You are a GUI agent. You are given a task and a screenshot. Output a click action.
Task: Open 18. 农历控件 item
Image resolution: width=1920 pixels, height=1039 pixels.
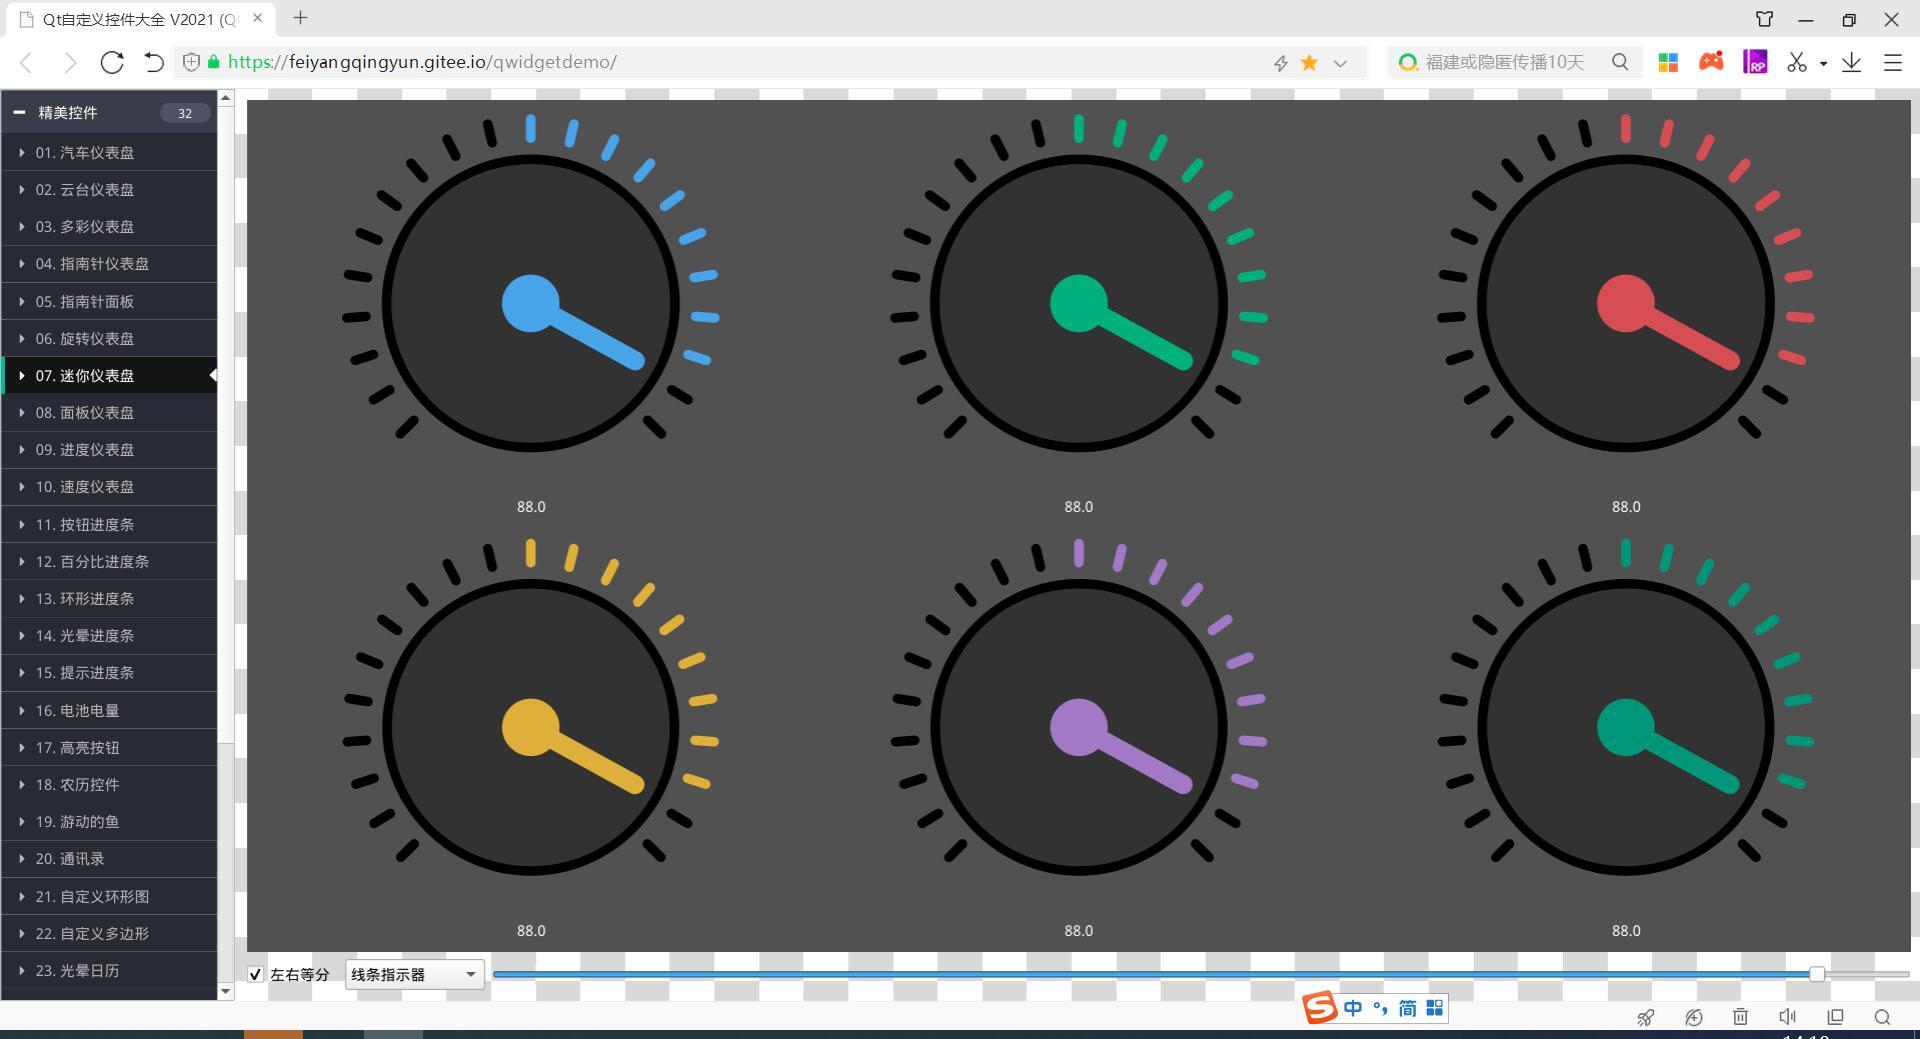click(x=109, y=784)
